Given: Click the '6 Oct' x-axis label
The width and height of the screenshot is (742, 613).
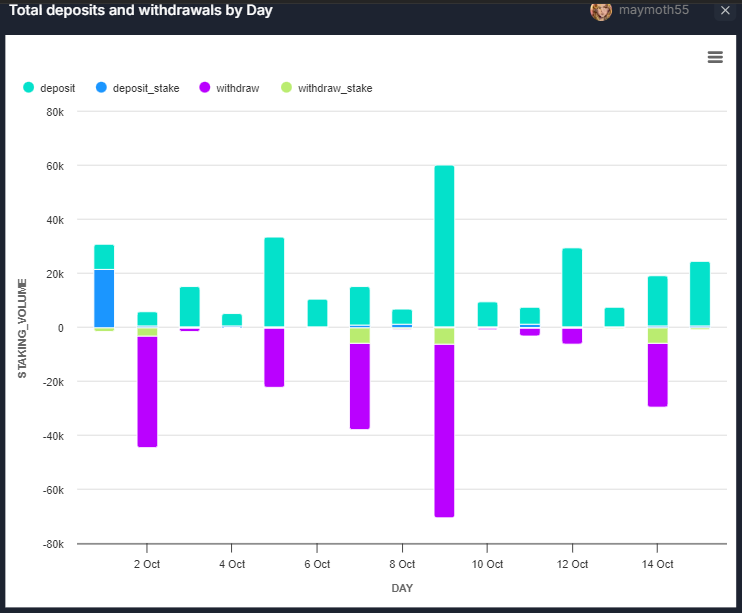Looking at the screenshot, I should pyautogui.click(x=317, y=564).
